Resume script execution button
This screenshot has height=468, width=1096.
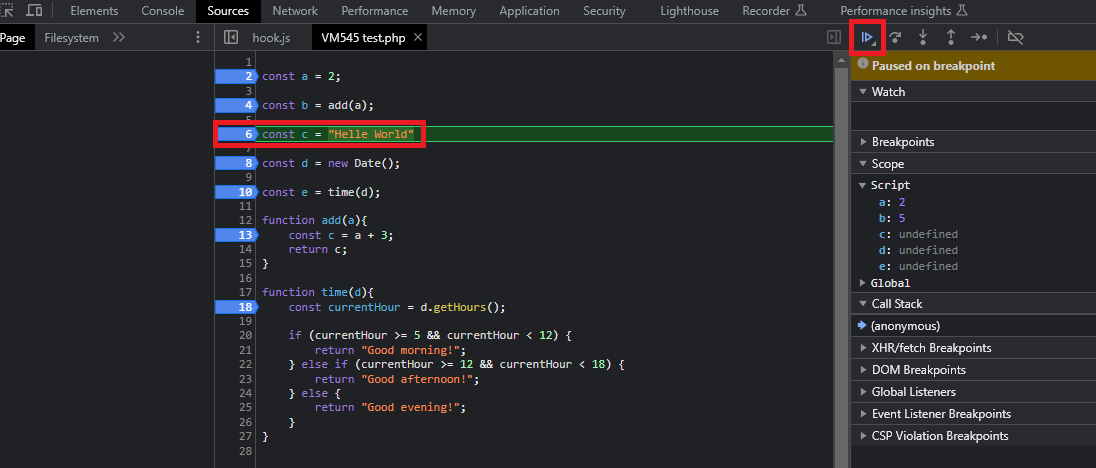pos(867,38)
